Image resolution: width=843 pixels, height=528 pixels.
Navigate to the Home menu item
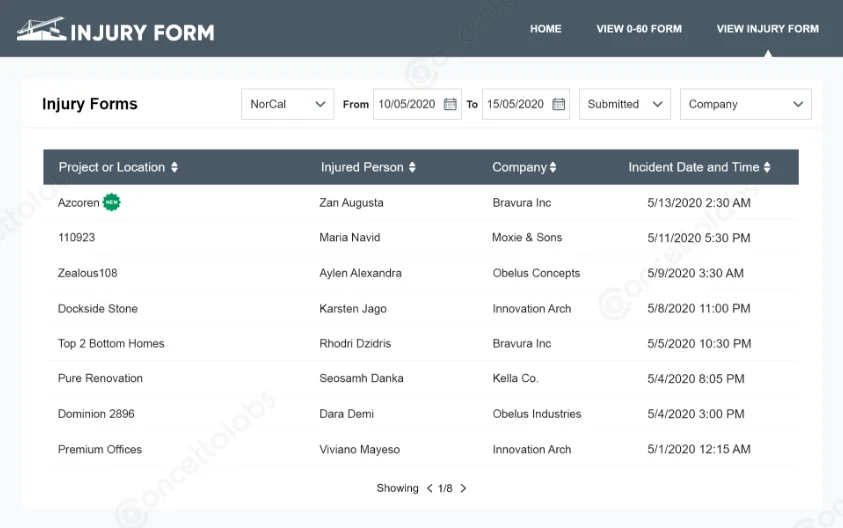coord(545,29)
